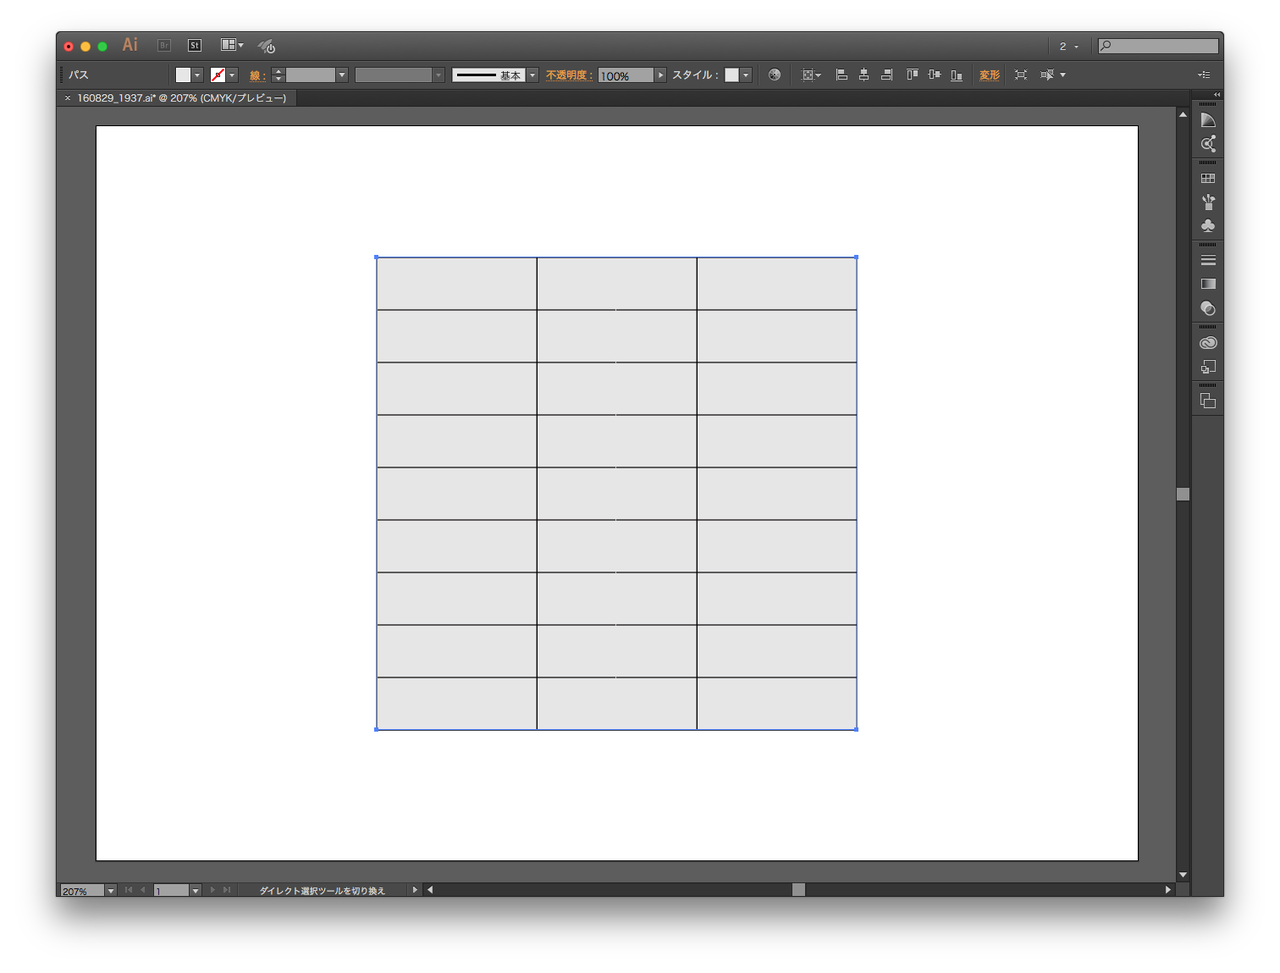Click the horizontal scrollbar thumb
The height and width of the screenshot is (973, 1280).
point(798,890)
